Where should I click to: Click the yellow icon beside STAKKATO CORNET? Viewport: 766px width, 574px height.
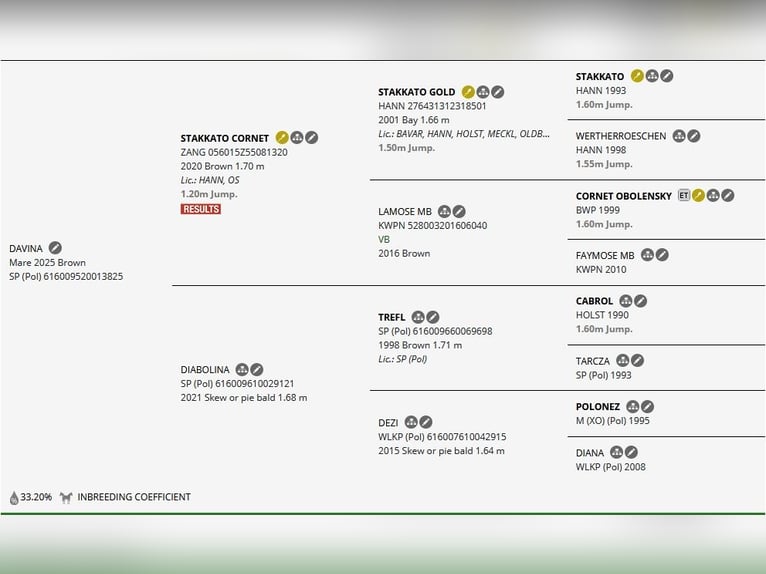point(282,138)
